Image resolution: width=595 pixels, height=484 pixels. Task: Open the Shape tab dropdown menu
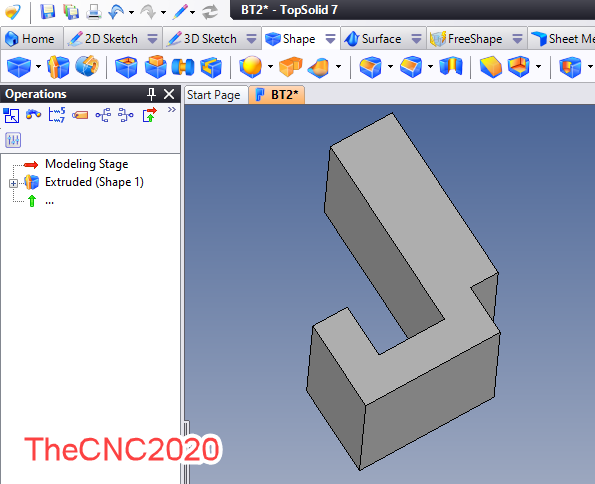click(330, 39)
